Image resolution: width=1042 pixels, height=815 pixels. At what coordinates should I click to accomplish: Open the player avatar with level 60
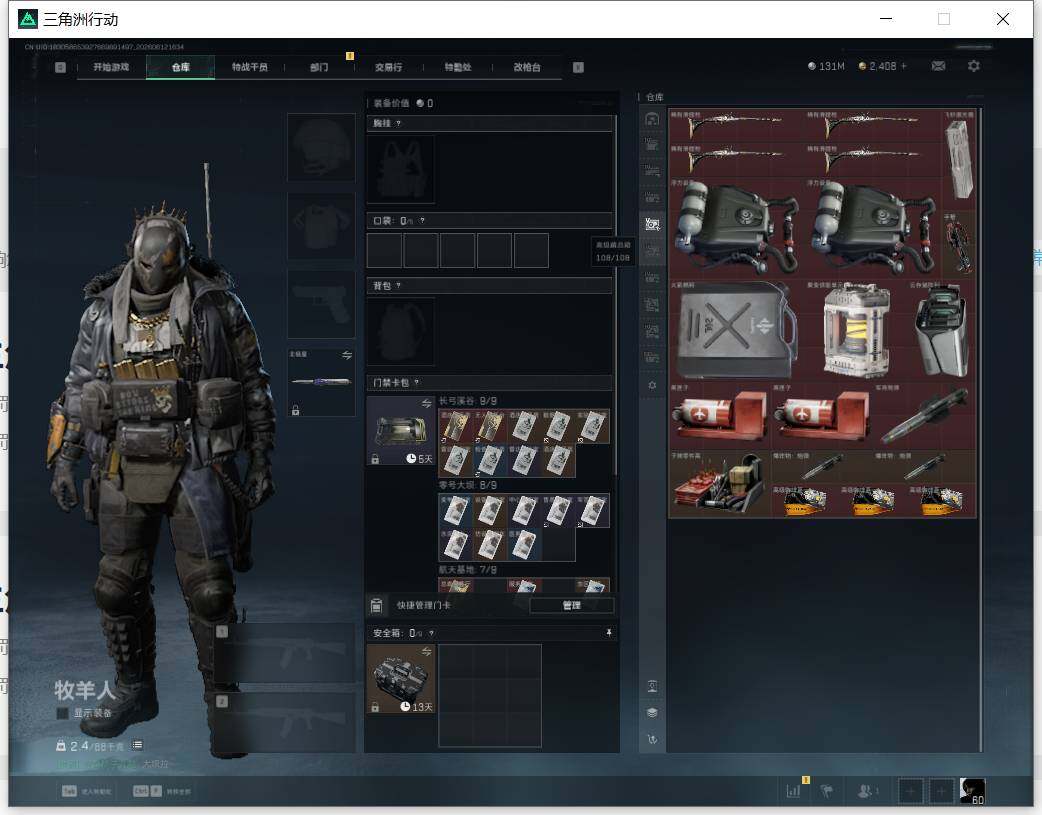click(972, 791)
